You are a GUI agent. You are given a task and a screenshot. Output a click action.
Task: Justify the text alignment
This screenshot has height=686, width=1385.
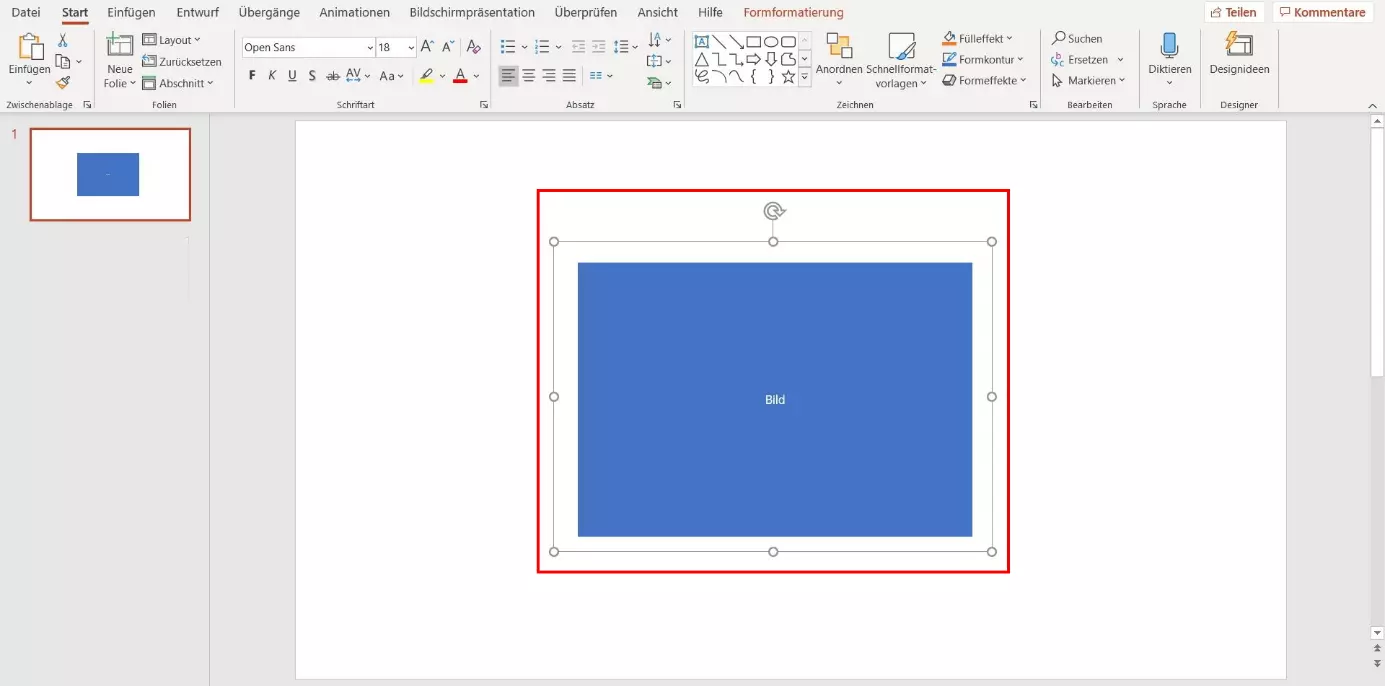(x=569, y=76)
